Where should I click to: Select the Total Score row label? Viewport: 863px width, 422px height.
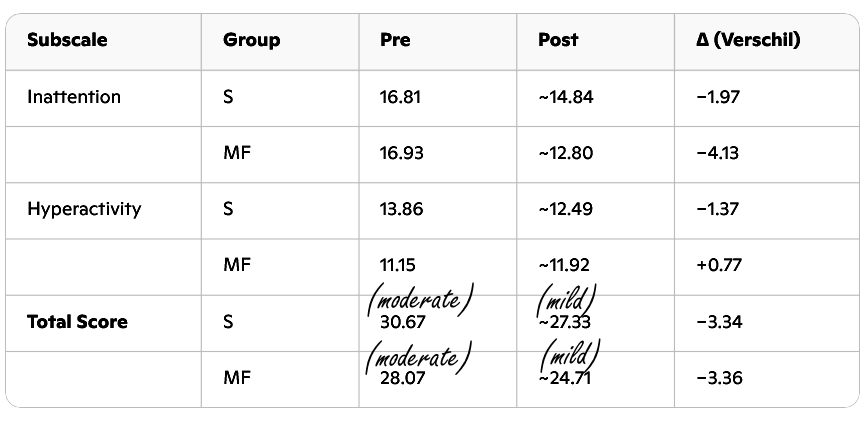click(x=77, y=322)
